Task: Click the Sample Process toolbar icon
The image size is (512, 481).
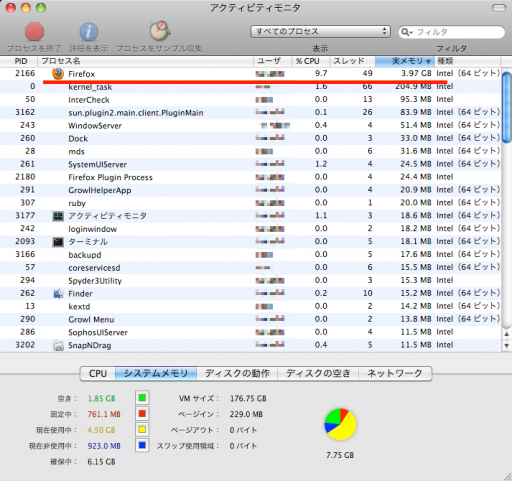Action: coord(159,31)
